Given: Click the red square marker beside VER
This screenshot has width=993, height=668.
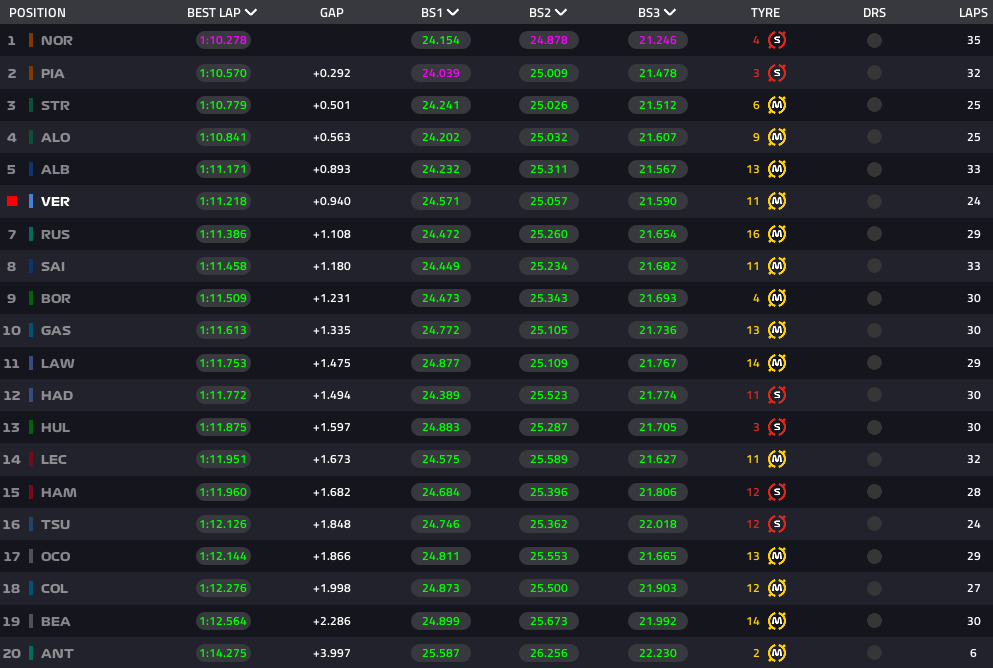Looking at the screenshot, I should (12, 201).
